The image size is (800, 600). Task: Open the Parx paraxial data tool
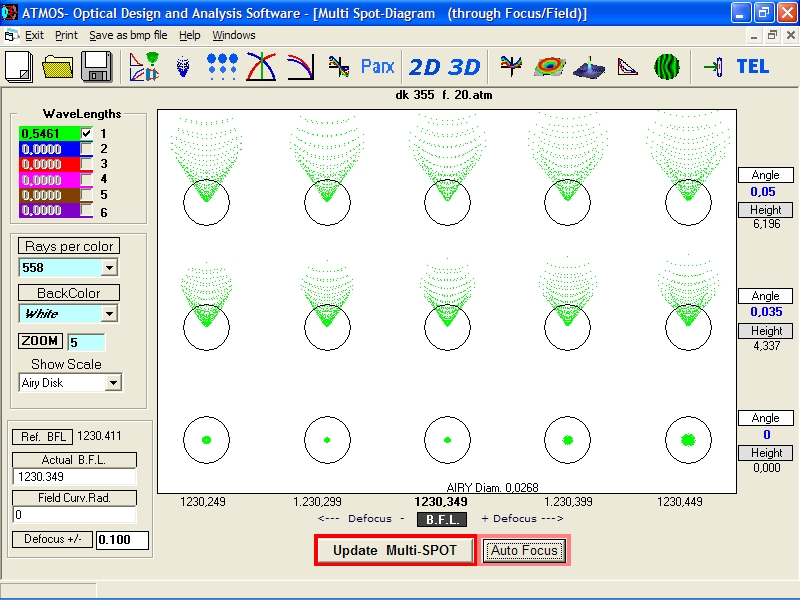pyautogui.click(x=377, y=67)
